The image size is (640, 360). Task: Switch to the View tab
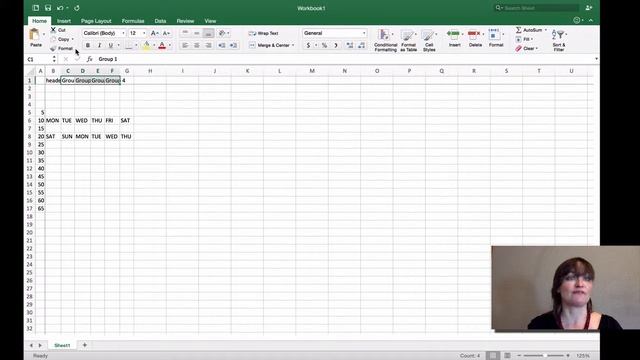point(210,21)
